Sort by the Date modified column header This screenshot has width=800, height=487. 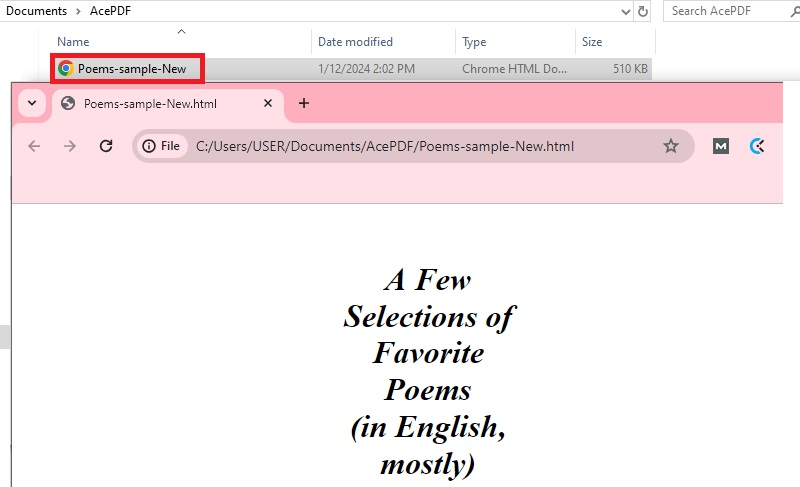tap(355, 42)
